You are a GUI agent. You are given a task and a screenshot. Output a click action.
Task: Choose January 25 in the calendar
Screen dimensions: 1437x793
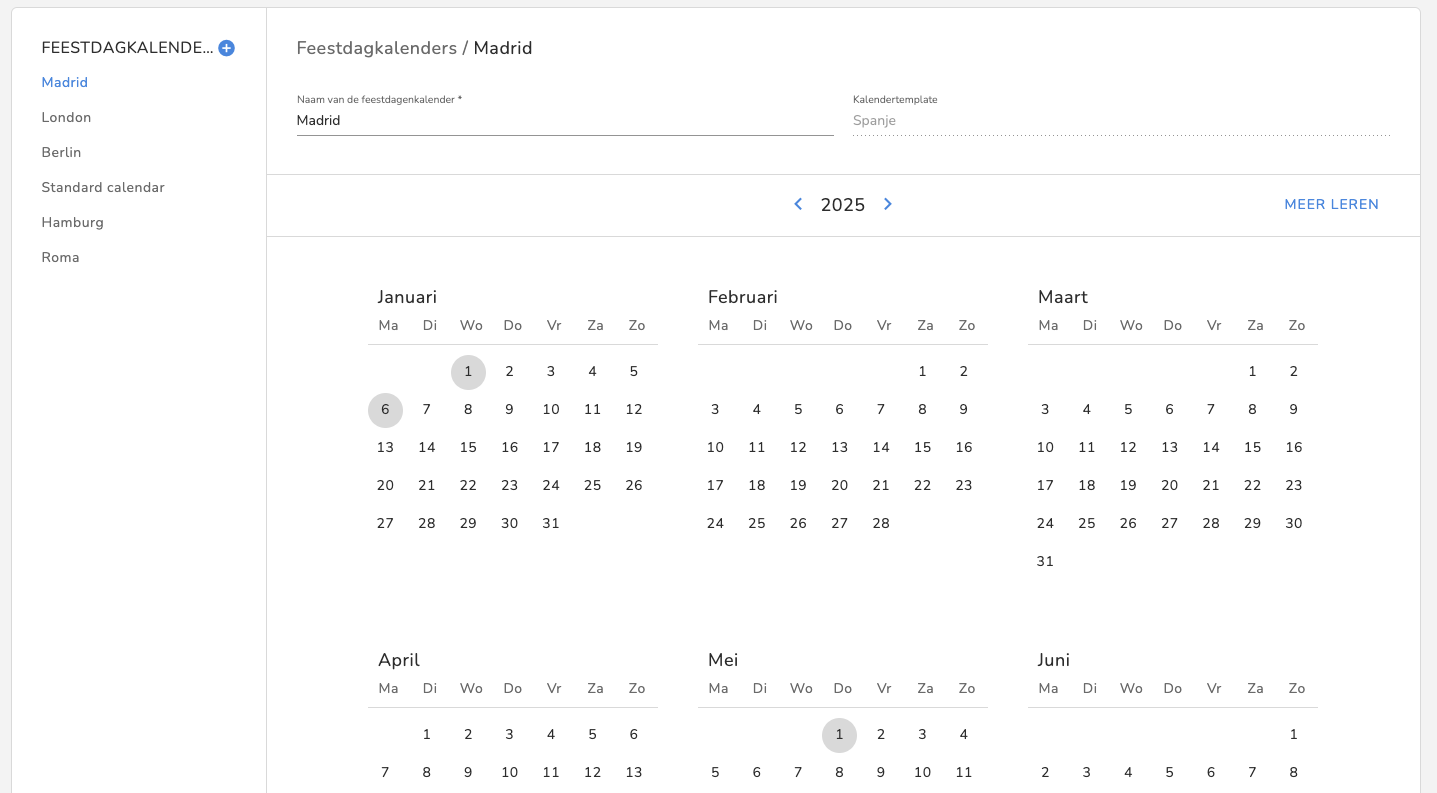[592, 486]
